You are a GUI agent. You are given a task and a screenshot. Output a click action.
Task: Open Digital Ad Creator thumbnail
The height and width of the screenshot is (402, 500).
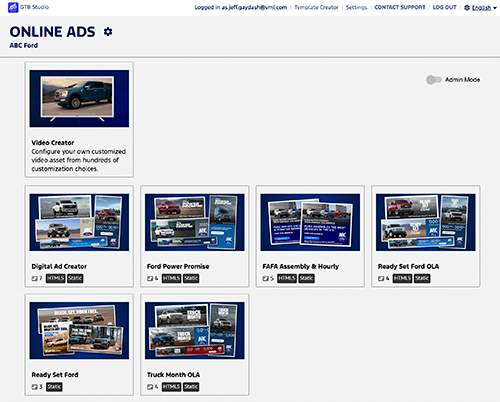79,222
